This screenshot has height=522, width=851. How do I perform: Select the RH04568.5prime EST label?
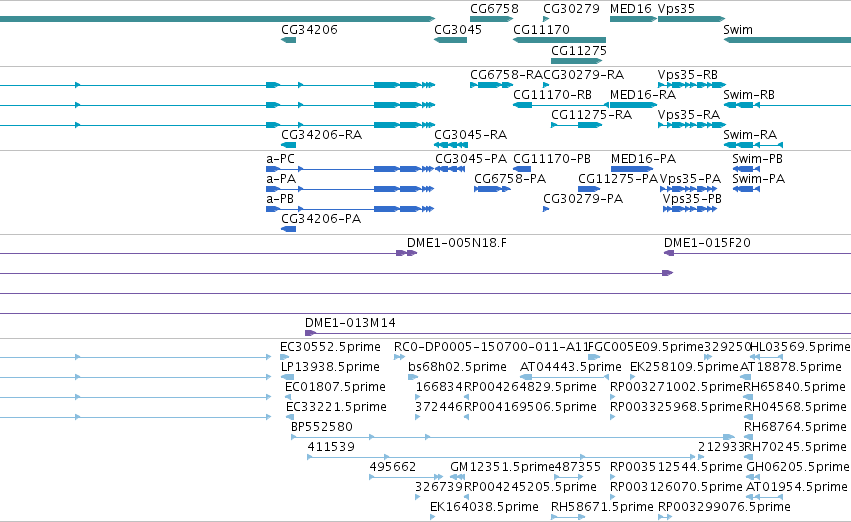(795, 408)
